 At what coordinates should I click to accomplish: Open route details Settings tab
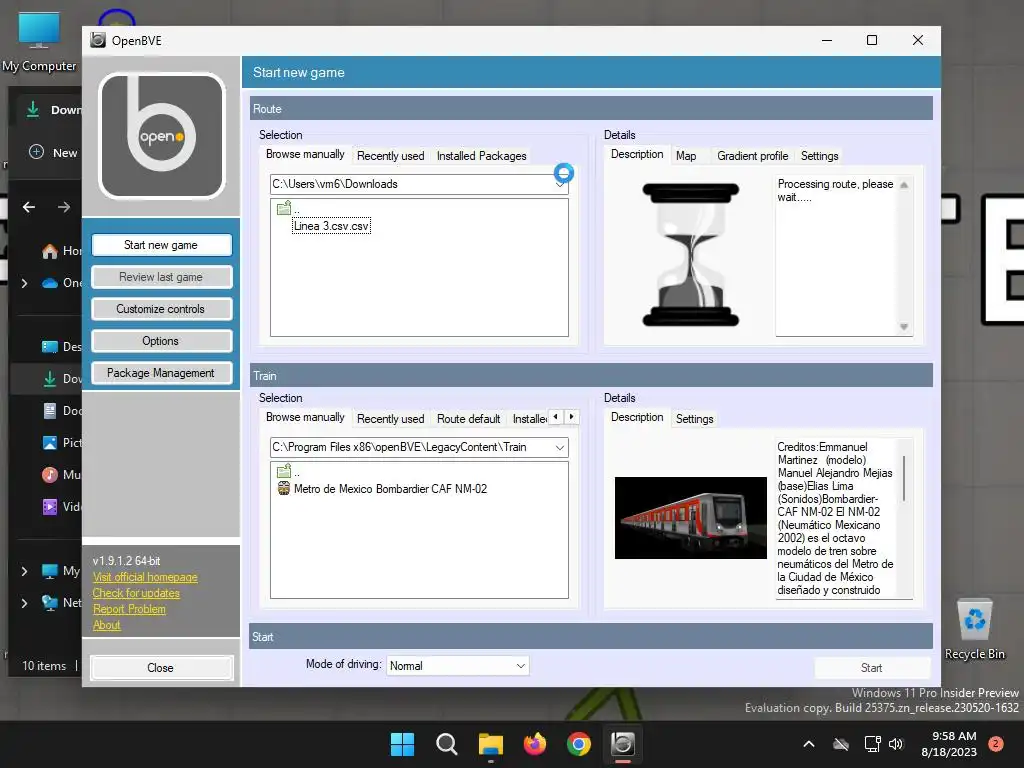click(x=819, y=156)
